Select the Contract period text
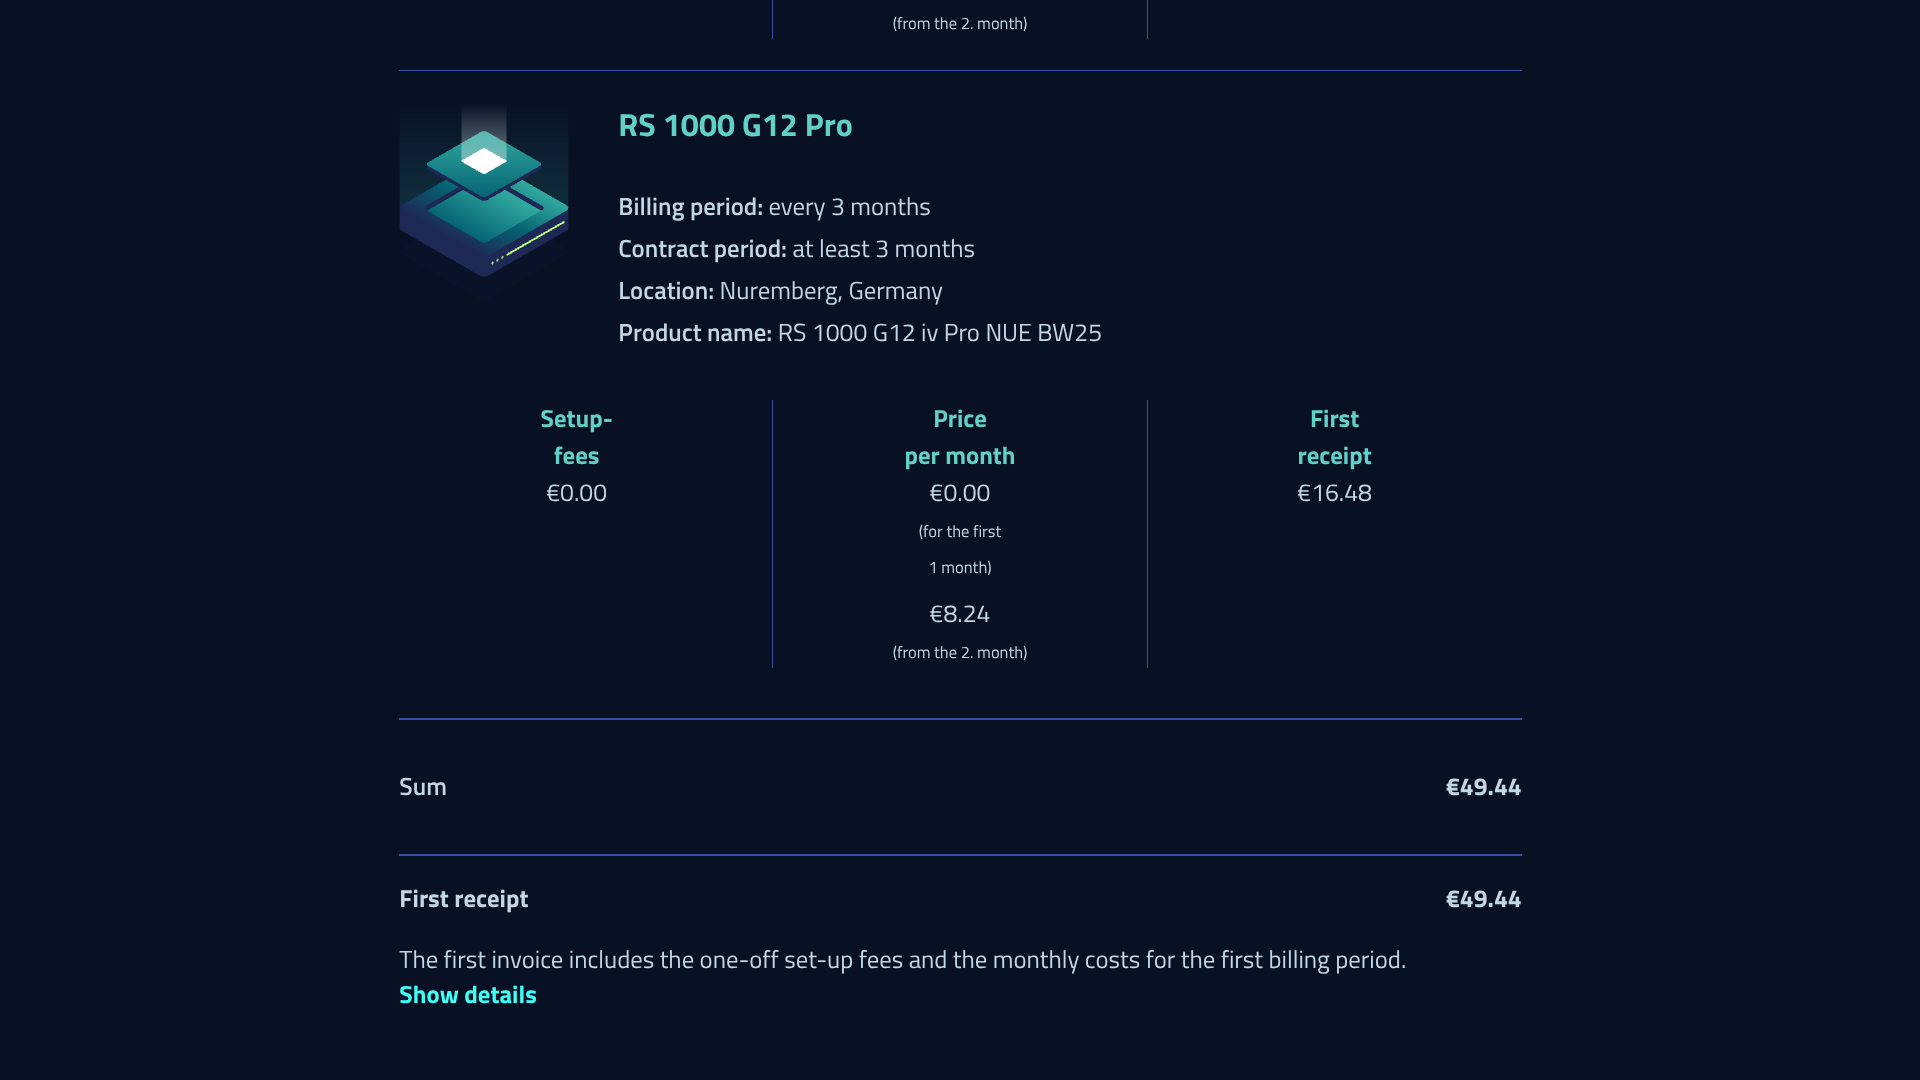Viewport: 1920px width, 1080px height. (796, 249)
